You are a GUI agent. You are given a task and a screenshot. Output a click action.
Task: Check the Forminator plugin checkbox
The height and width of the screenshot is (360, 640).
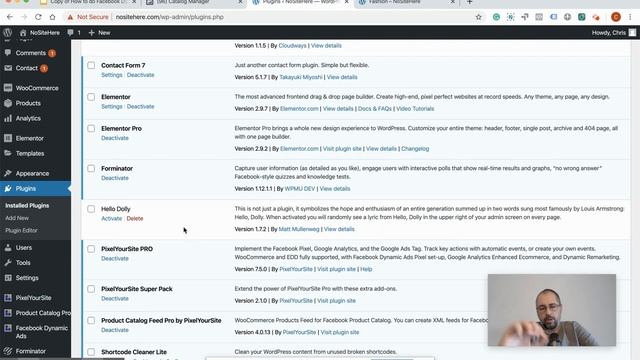pyautogui.click(x=91, y=169)
